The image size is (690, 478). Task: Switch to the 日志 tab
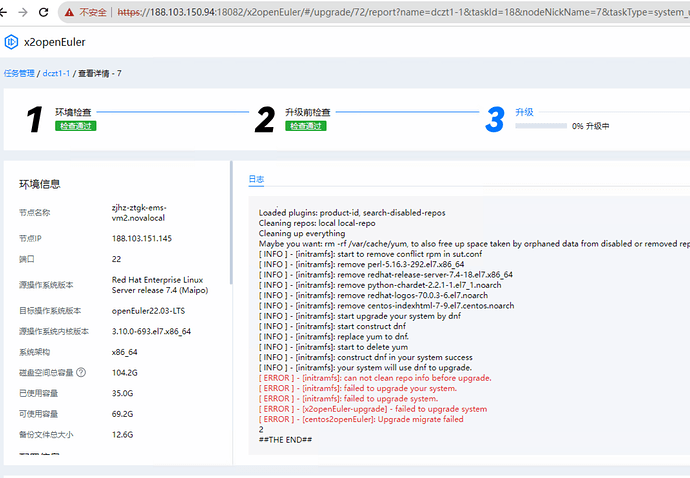(256, 179)
